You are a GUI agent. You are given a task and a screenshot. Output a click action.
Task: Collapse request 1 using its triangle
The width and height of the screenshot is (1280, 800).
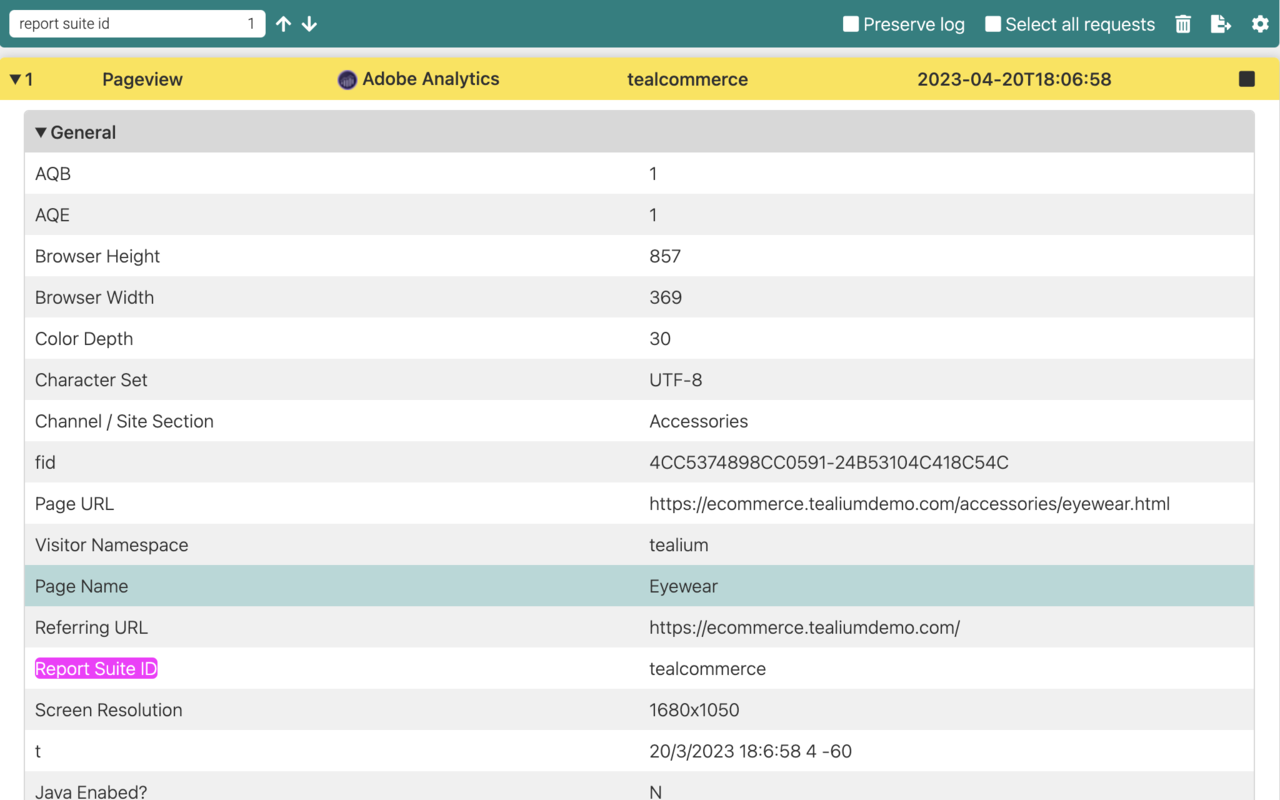[15, 79]
